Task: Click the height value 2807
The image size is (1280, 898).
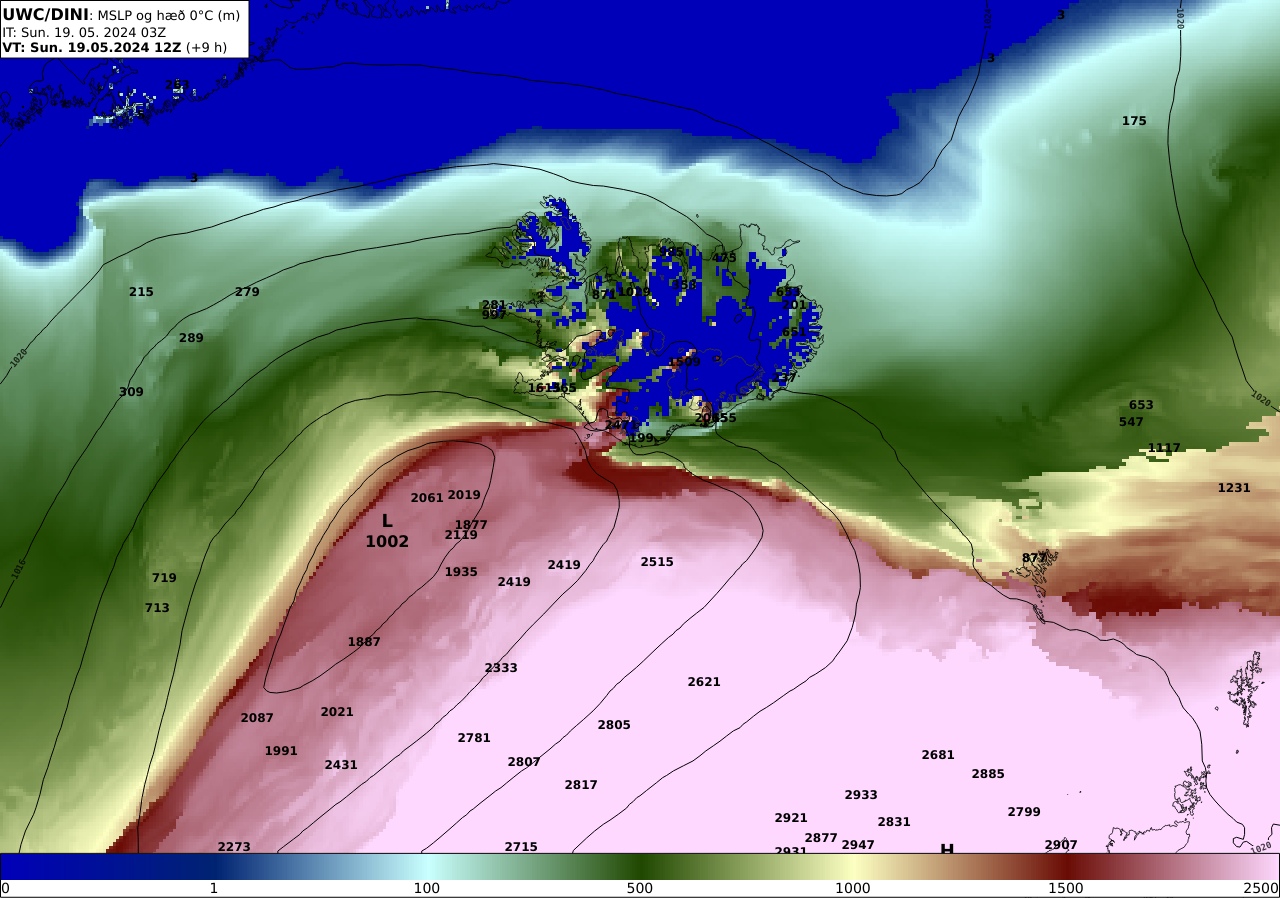Action: (524, 762)
